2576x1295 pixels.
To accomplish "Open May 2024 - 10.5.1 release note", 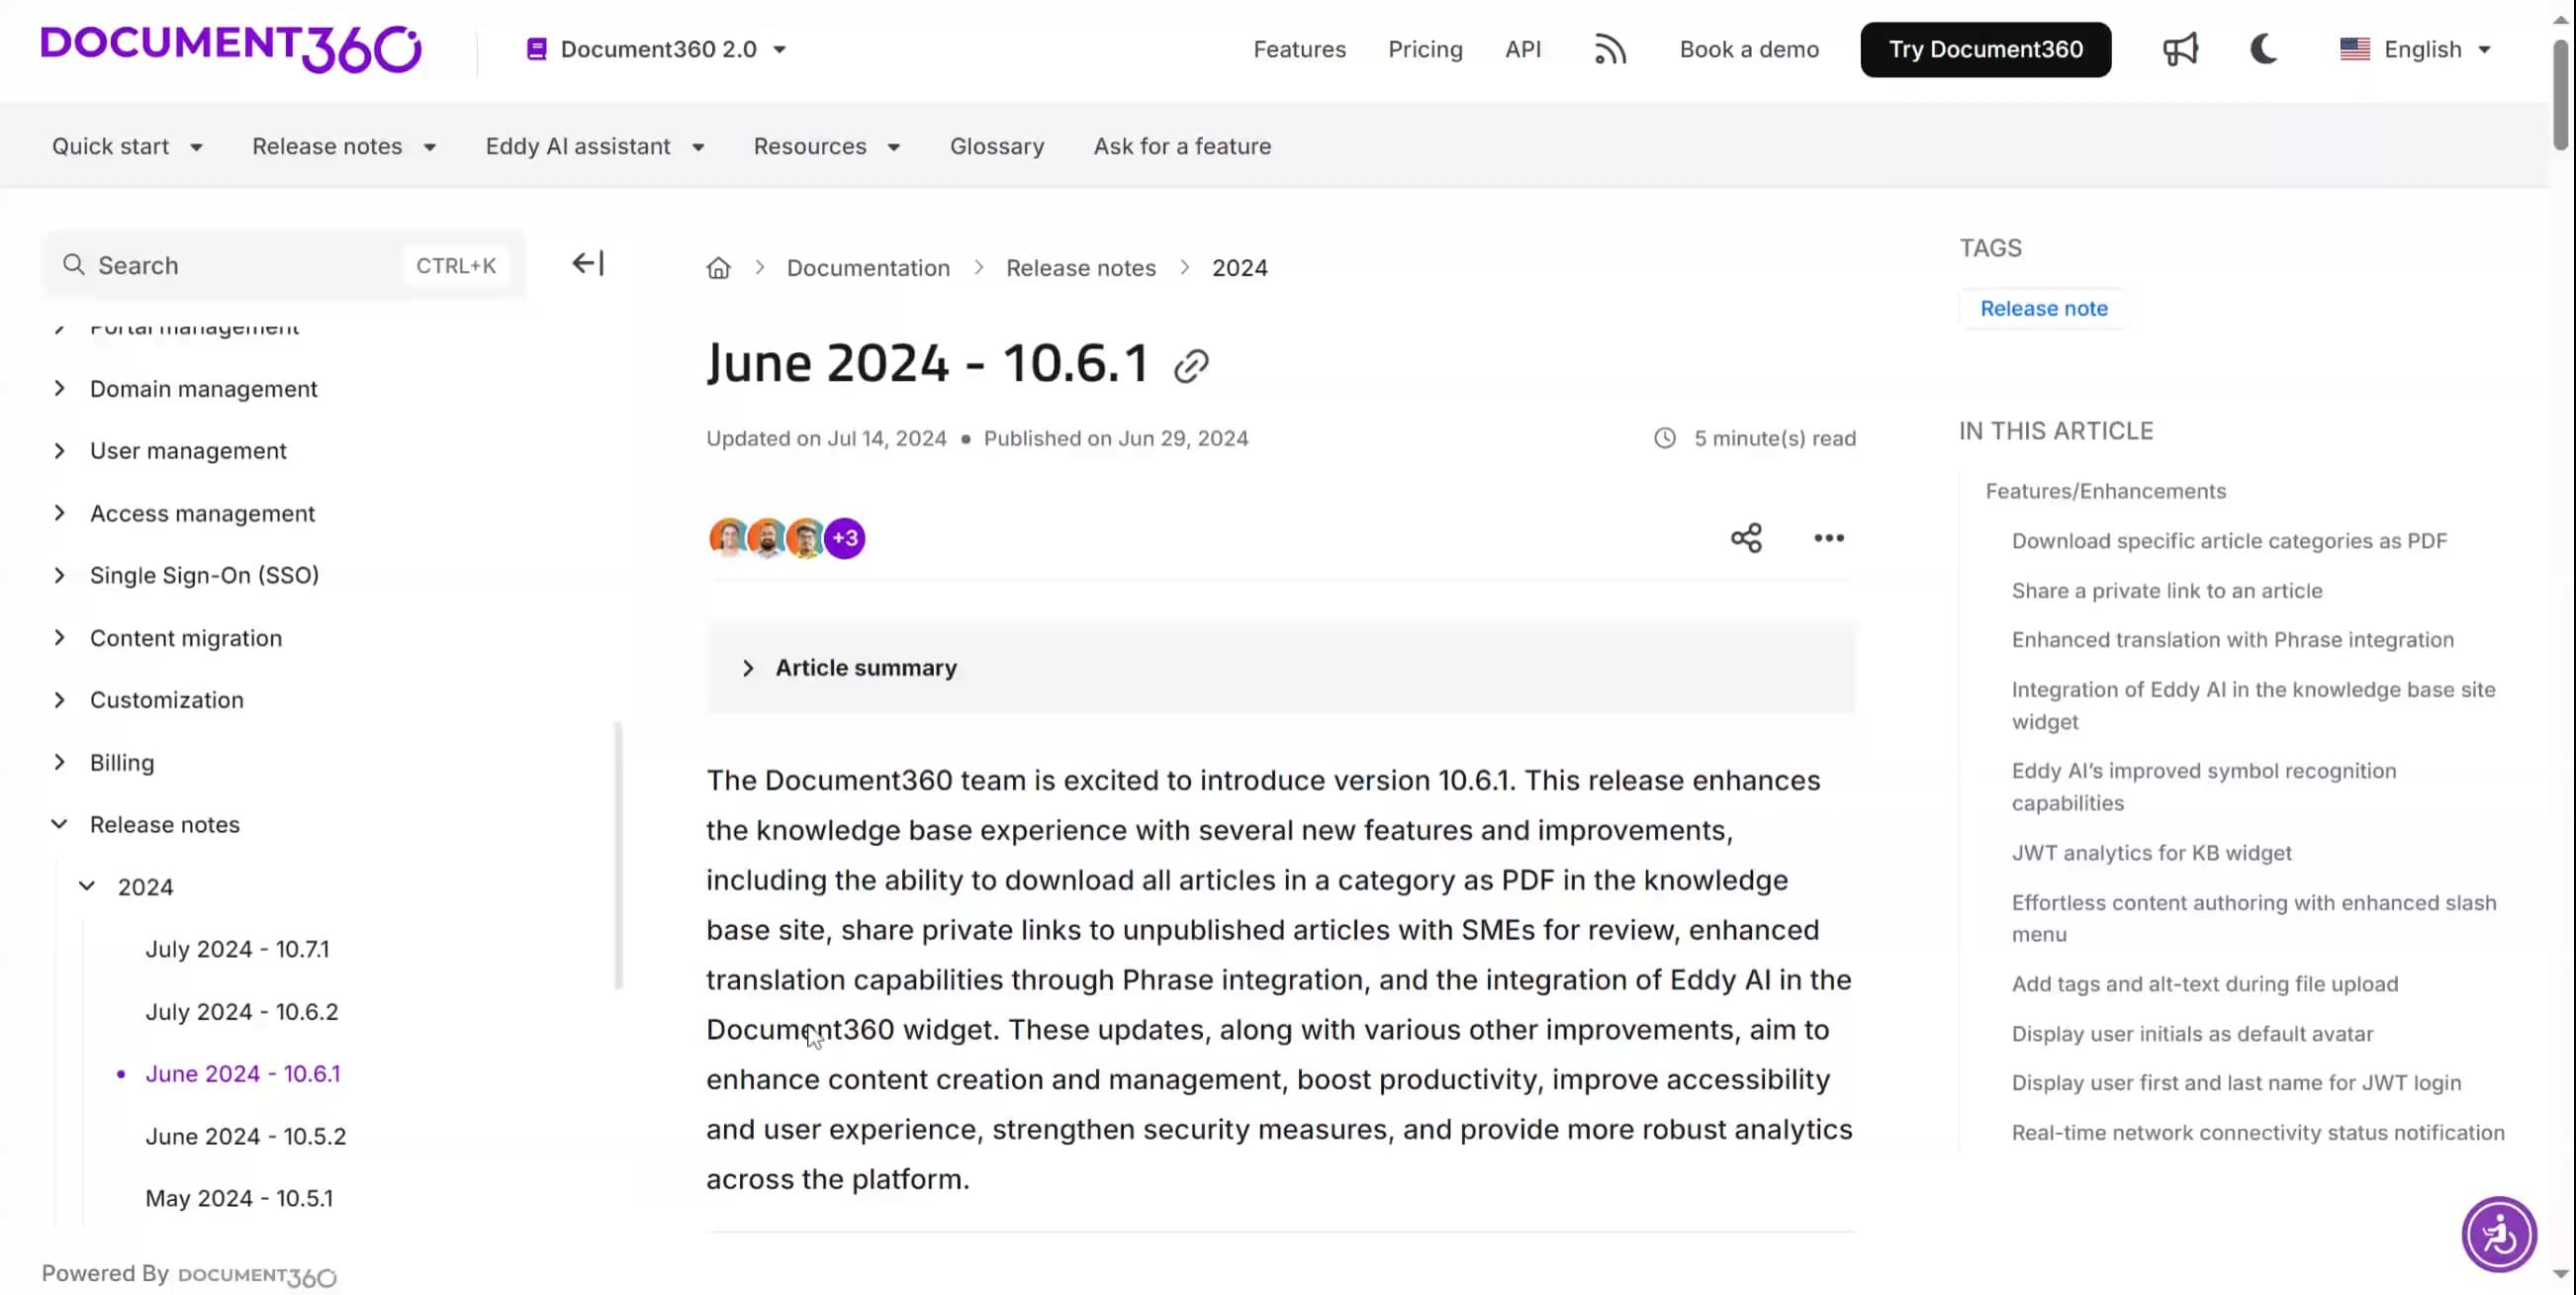I will pyautogui.click(x=239, y=1198).
